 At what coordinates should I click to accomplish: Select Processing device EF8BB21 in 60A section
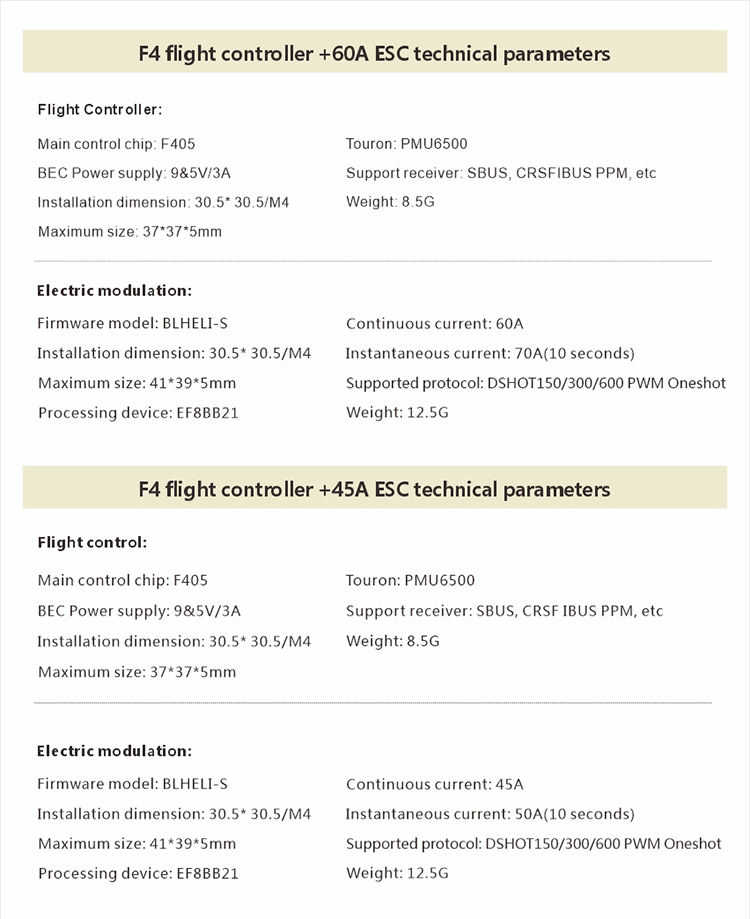pyautogui.click(x=138, y=413)
